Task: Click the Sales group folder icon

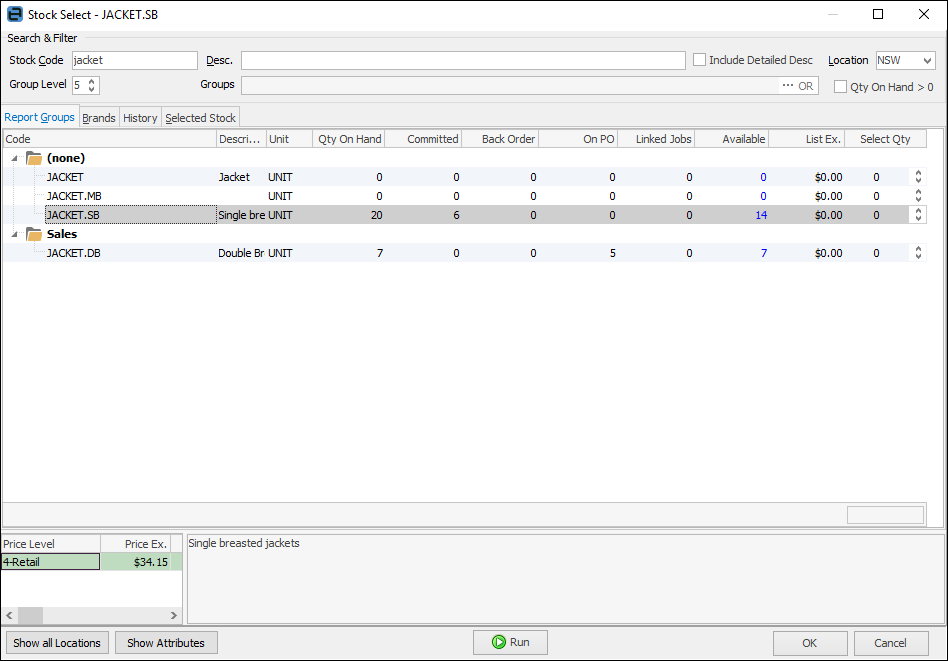Action: pos(34,234)
